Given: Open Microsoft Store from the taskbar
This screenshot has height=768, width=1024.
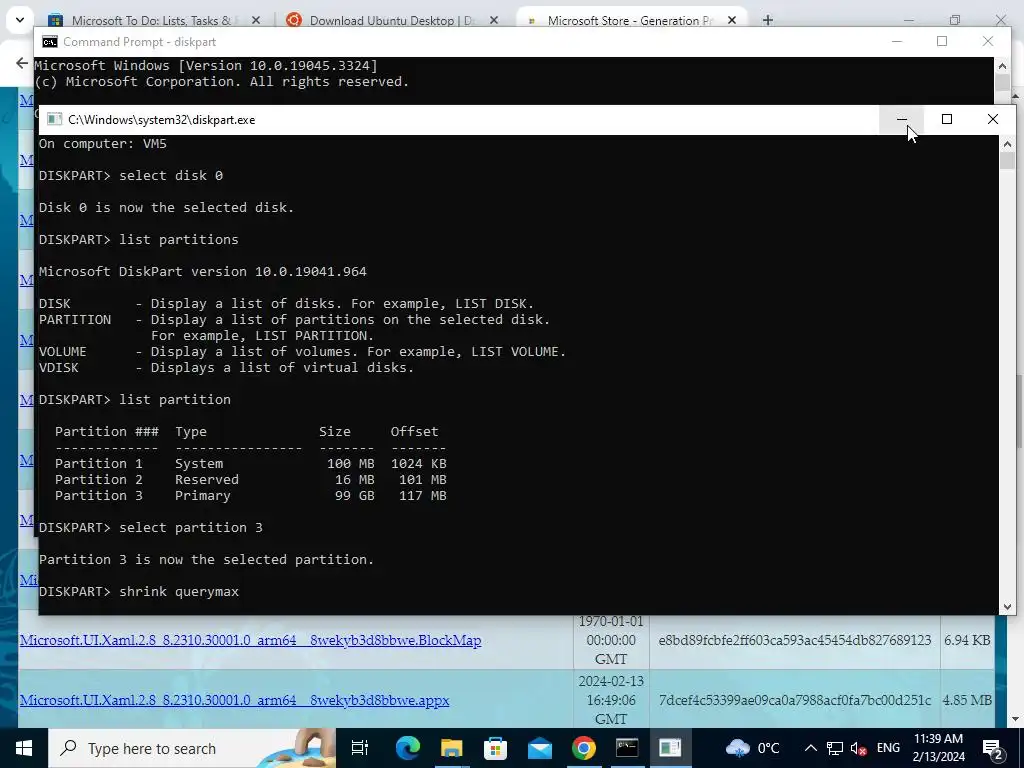Looking at the screenshot, I should tap(496, 748).
